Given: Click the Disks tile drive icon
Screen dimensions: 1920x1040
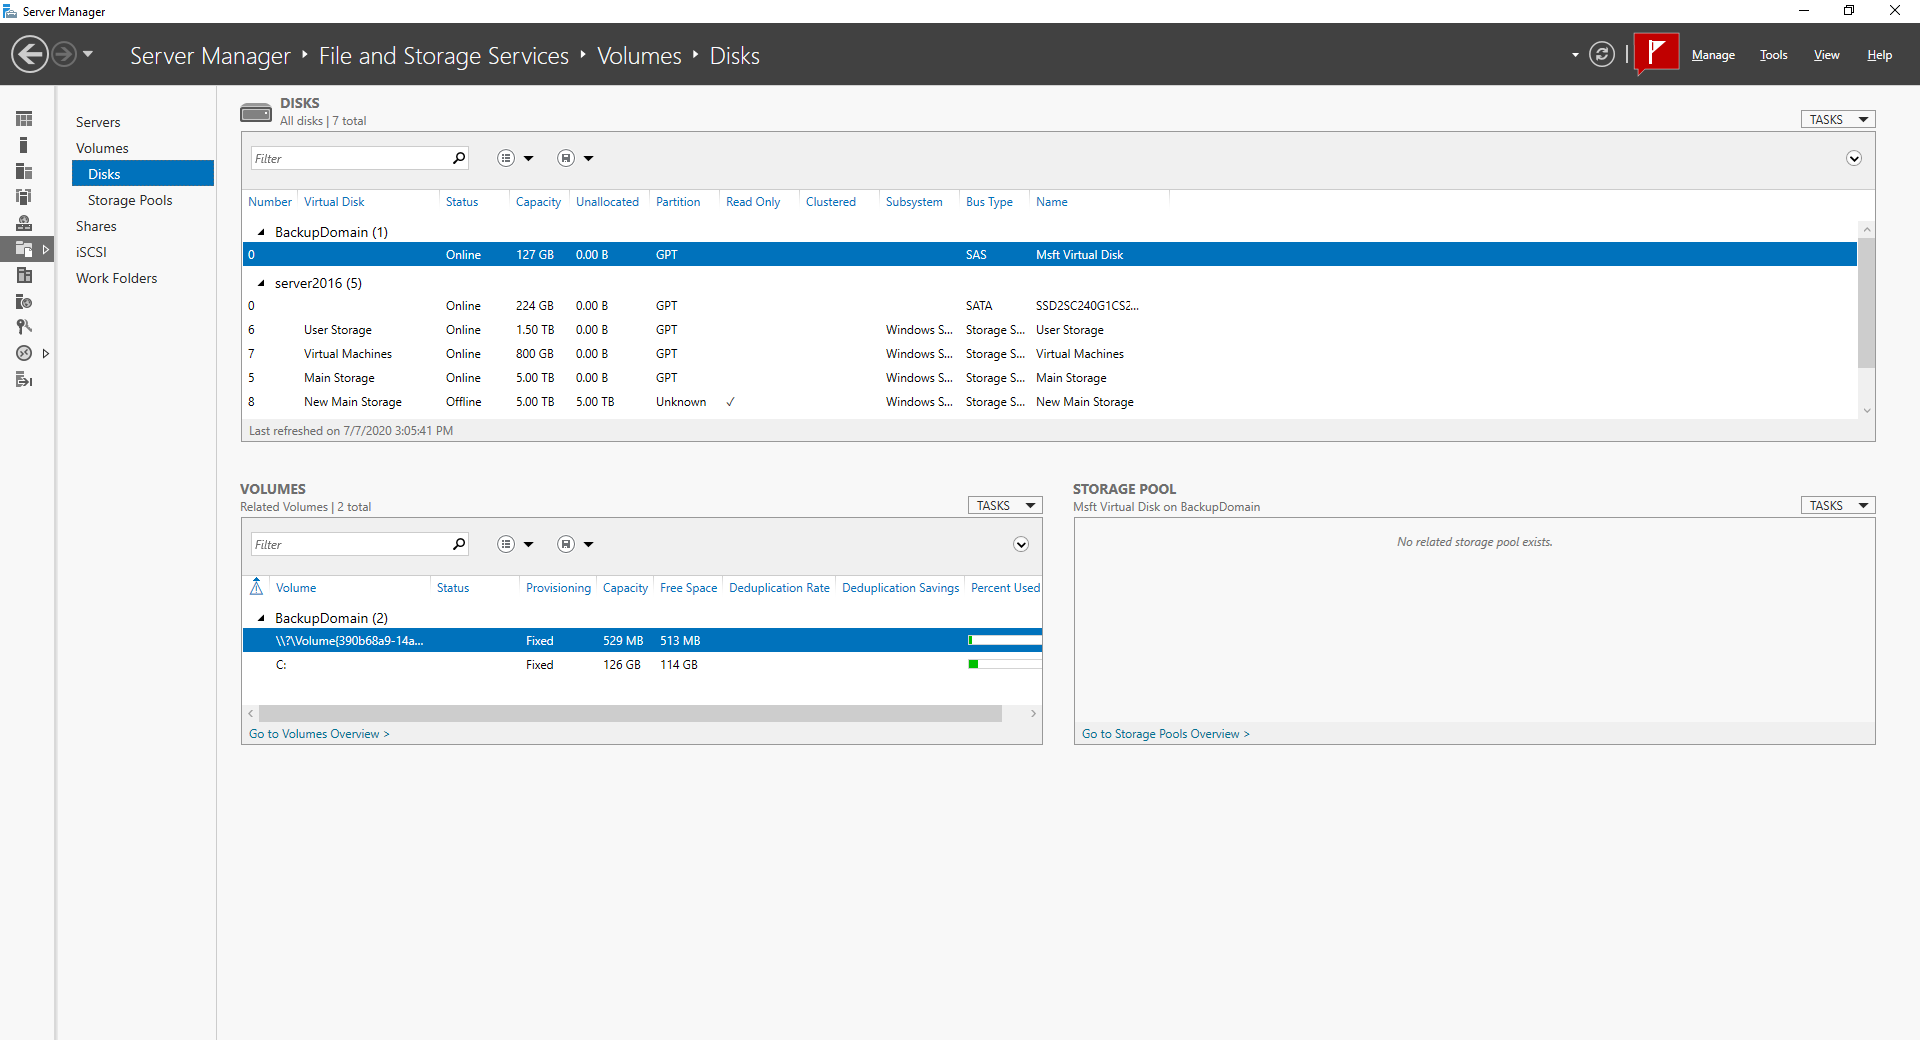Looking at the screenshot, I should tap(256, 112).
